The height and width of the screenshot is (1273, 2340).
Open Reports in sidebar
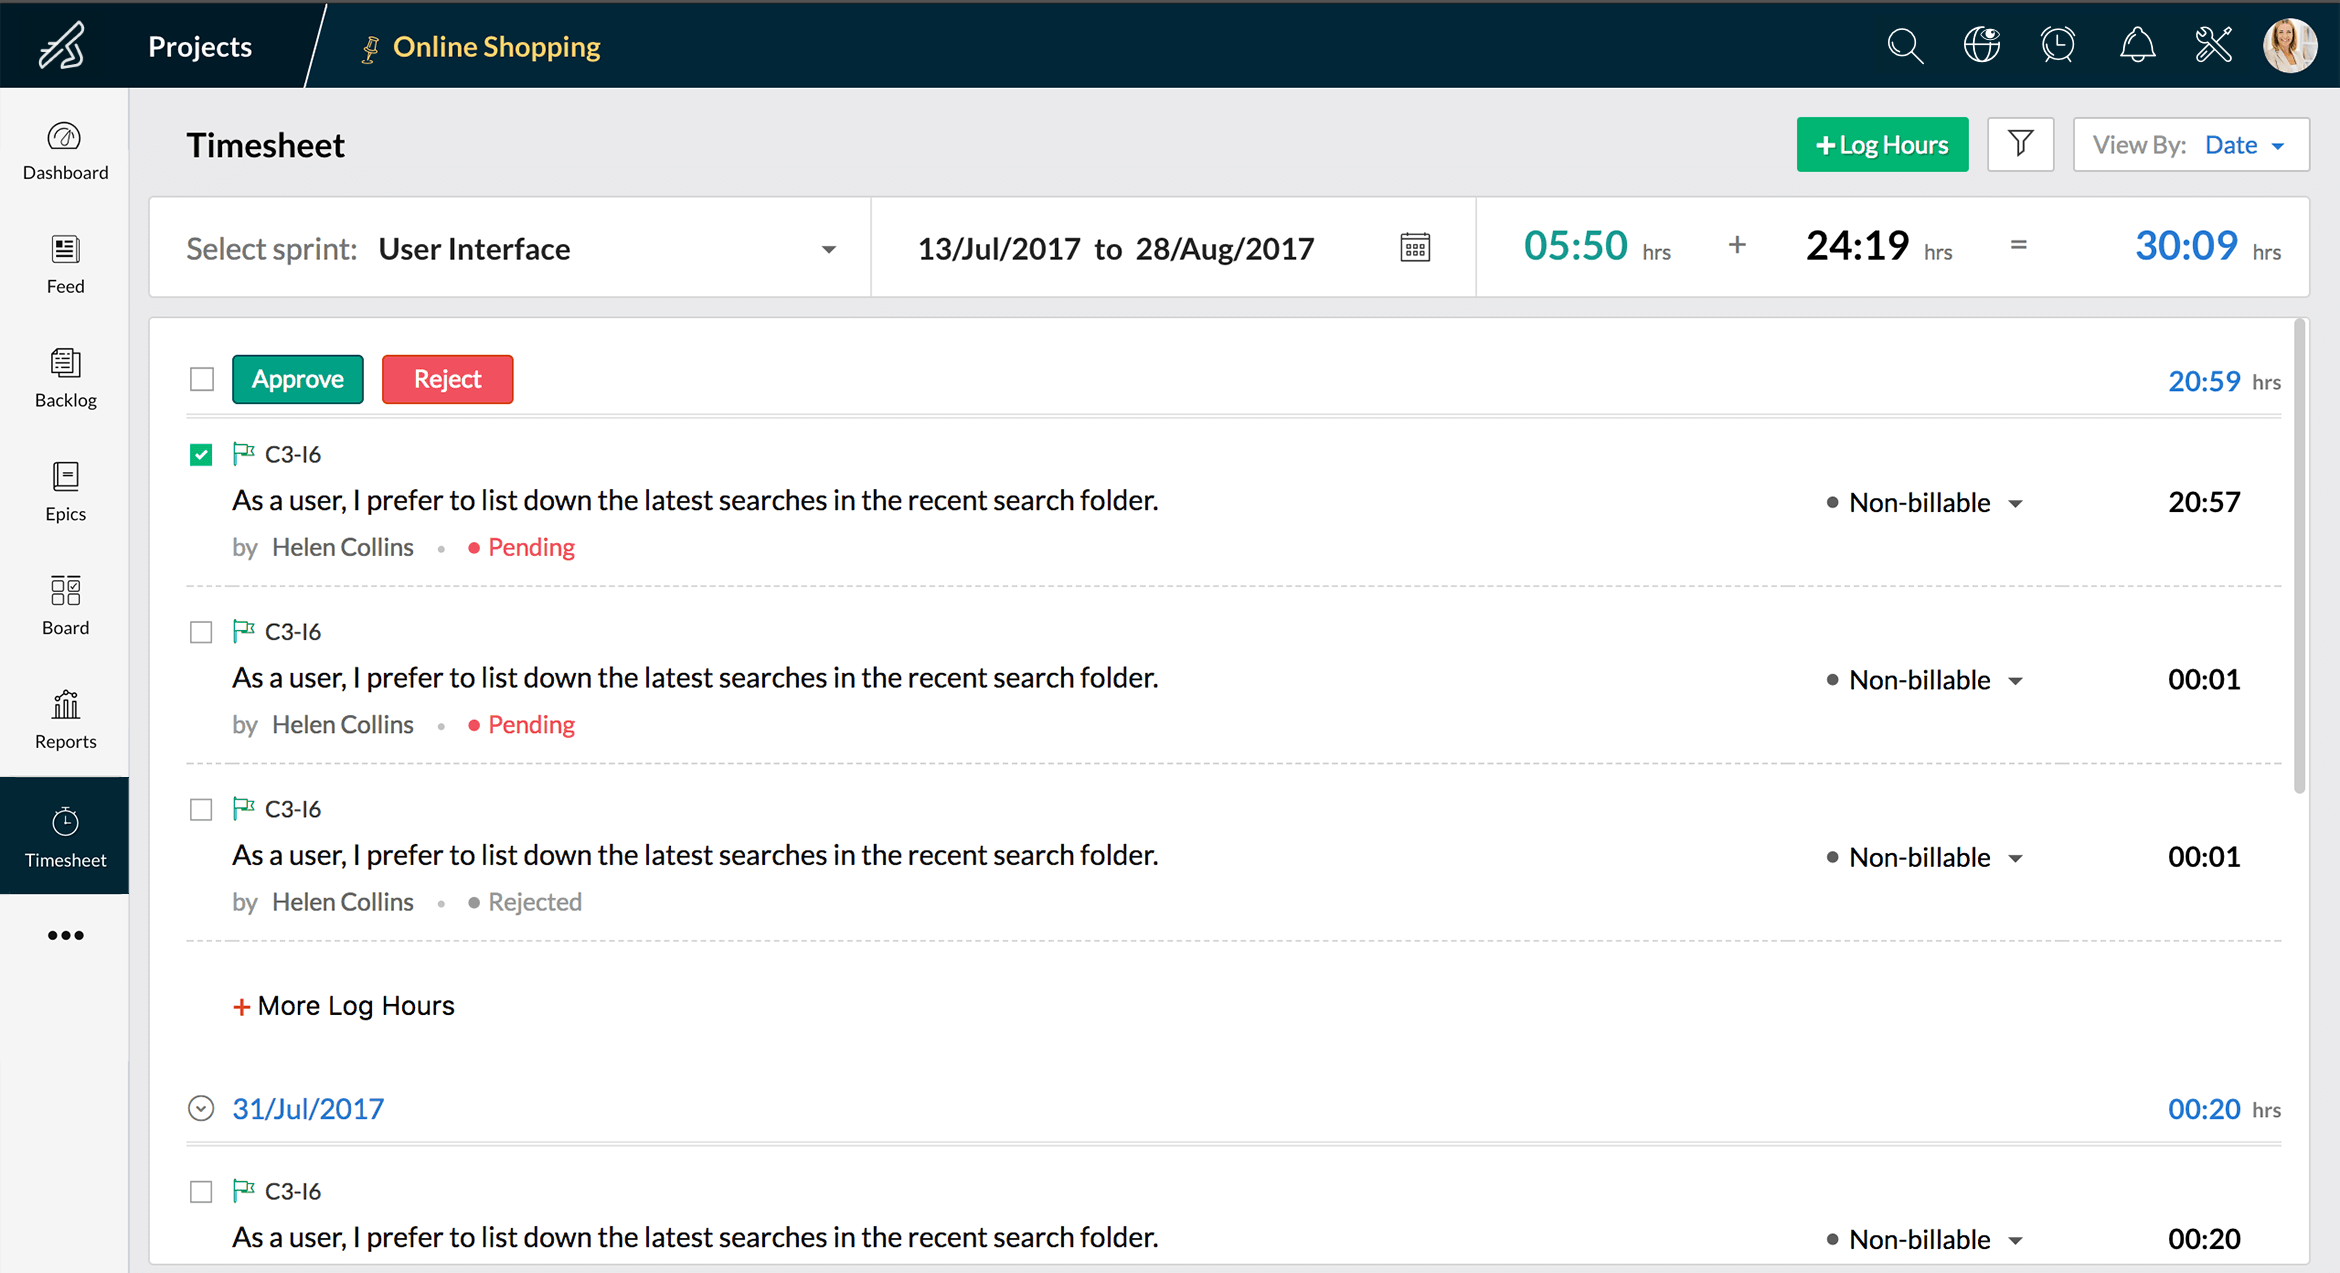65,720
